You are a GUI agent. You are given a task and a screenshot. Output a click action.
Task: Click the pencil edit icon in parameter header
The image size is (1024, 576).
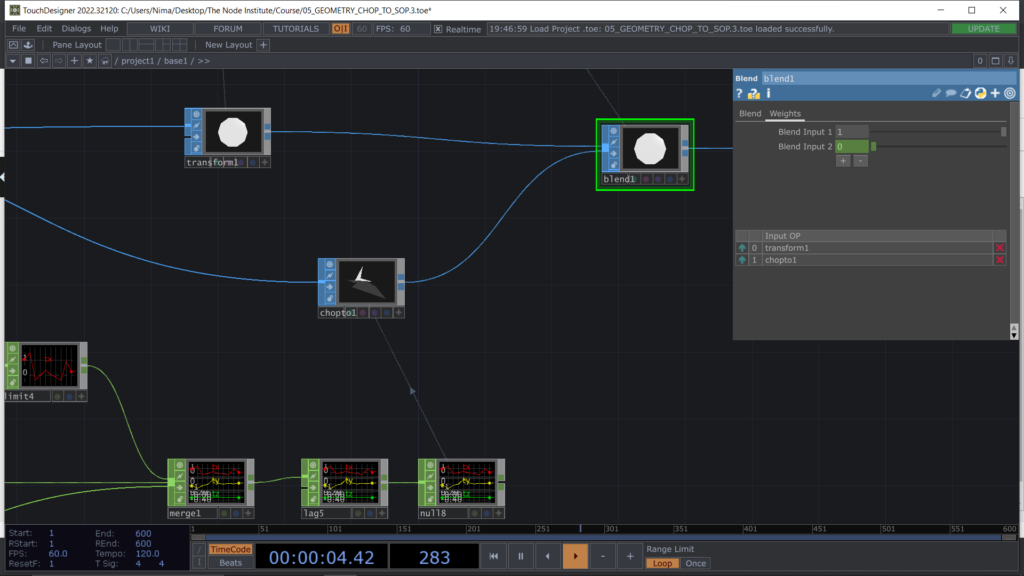coord(936,93)
